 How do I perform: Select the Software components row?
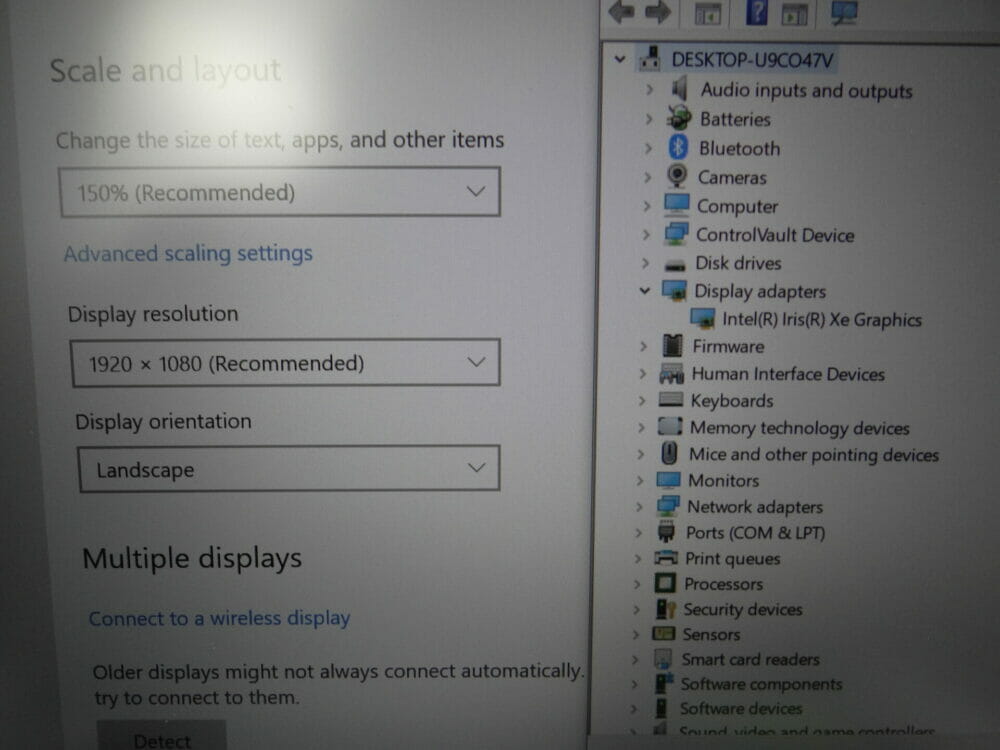click(x=761, y=684)
